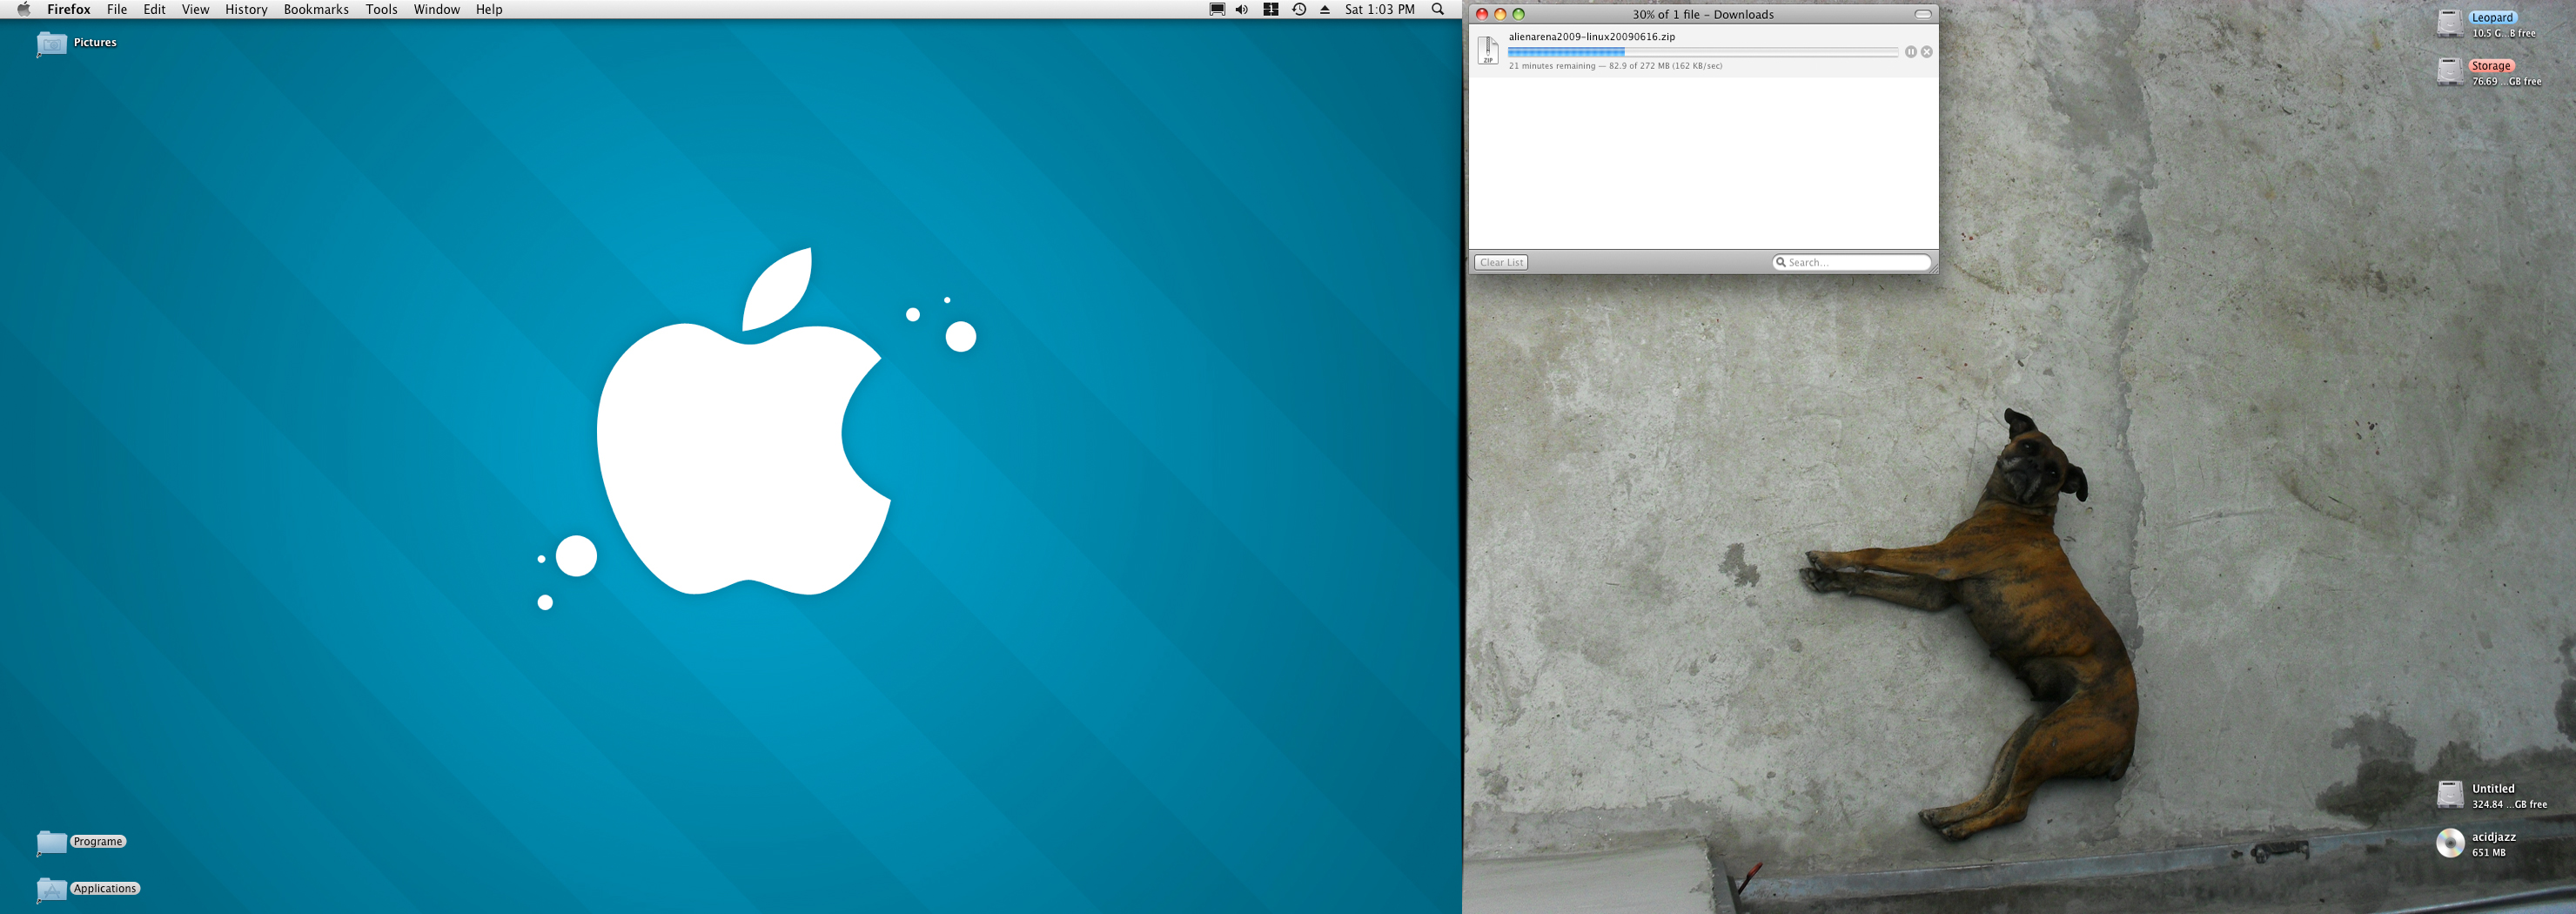Click the volume speaker icon

click(x=1241, y=9)
